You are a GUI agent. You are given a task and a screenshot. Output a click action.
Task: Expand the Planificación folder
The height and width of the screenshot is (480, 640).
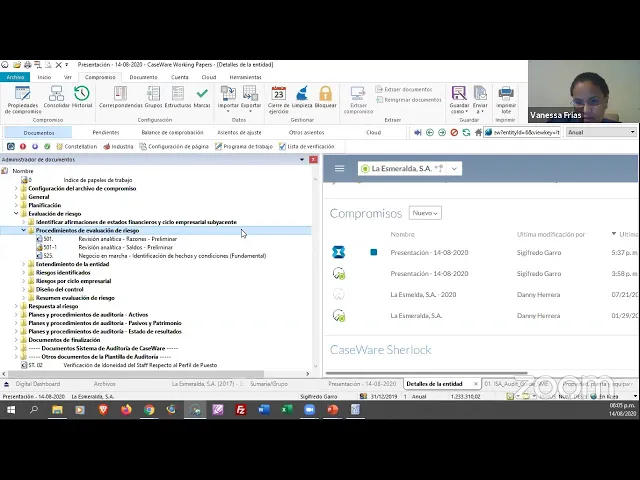pos(16,205)
